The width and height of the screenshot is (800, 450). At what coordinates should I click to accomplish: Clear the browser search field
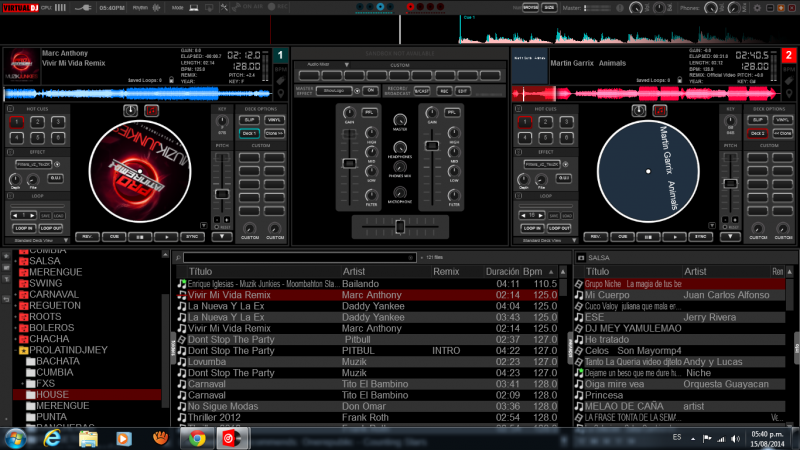coord(411,258)
